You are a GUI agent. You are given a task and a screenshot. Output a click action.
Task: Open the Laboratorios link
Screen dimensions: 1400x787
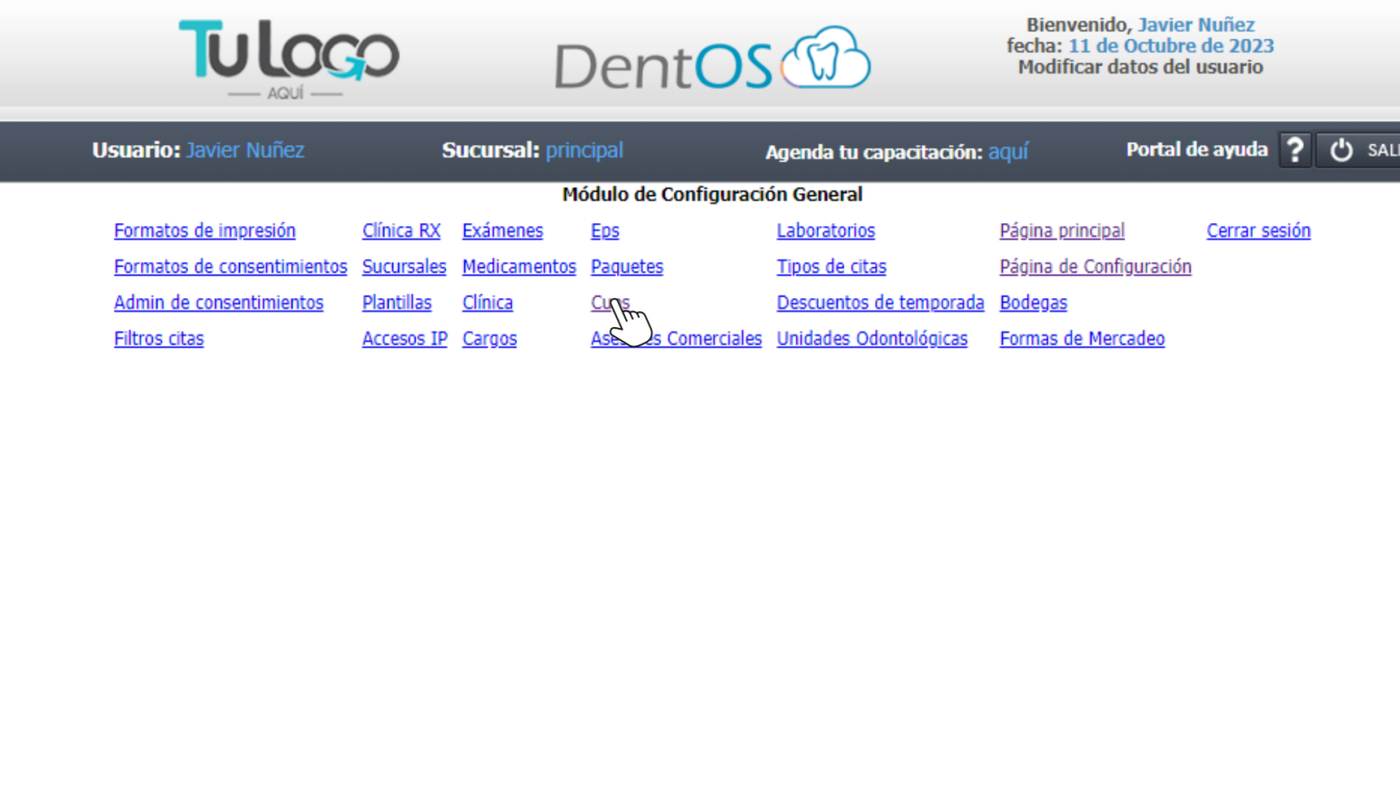(x=826, y=231)
